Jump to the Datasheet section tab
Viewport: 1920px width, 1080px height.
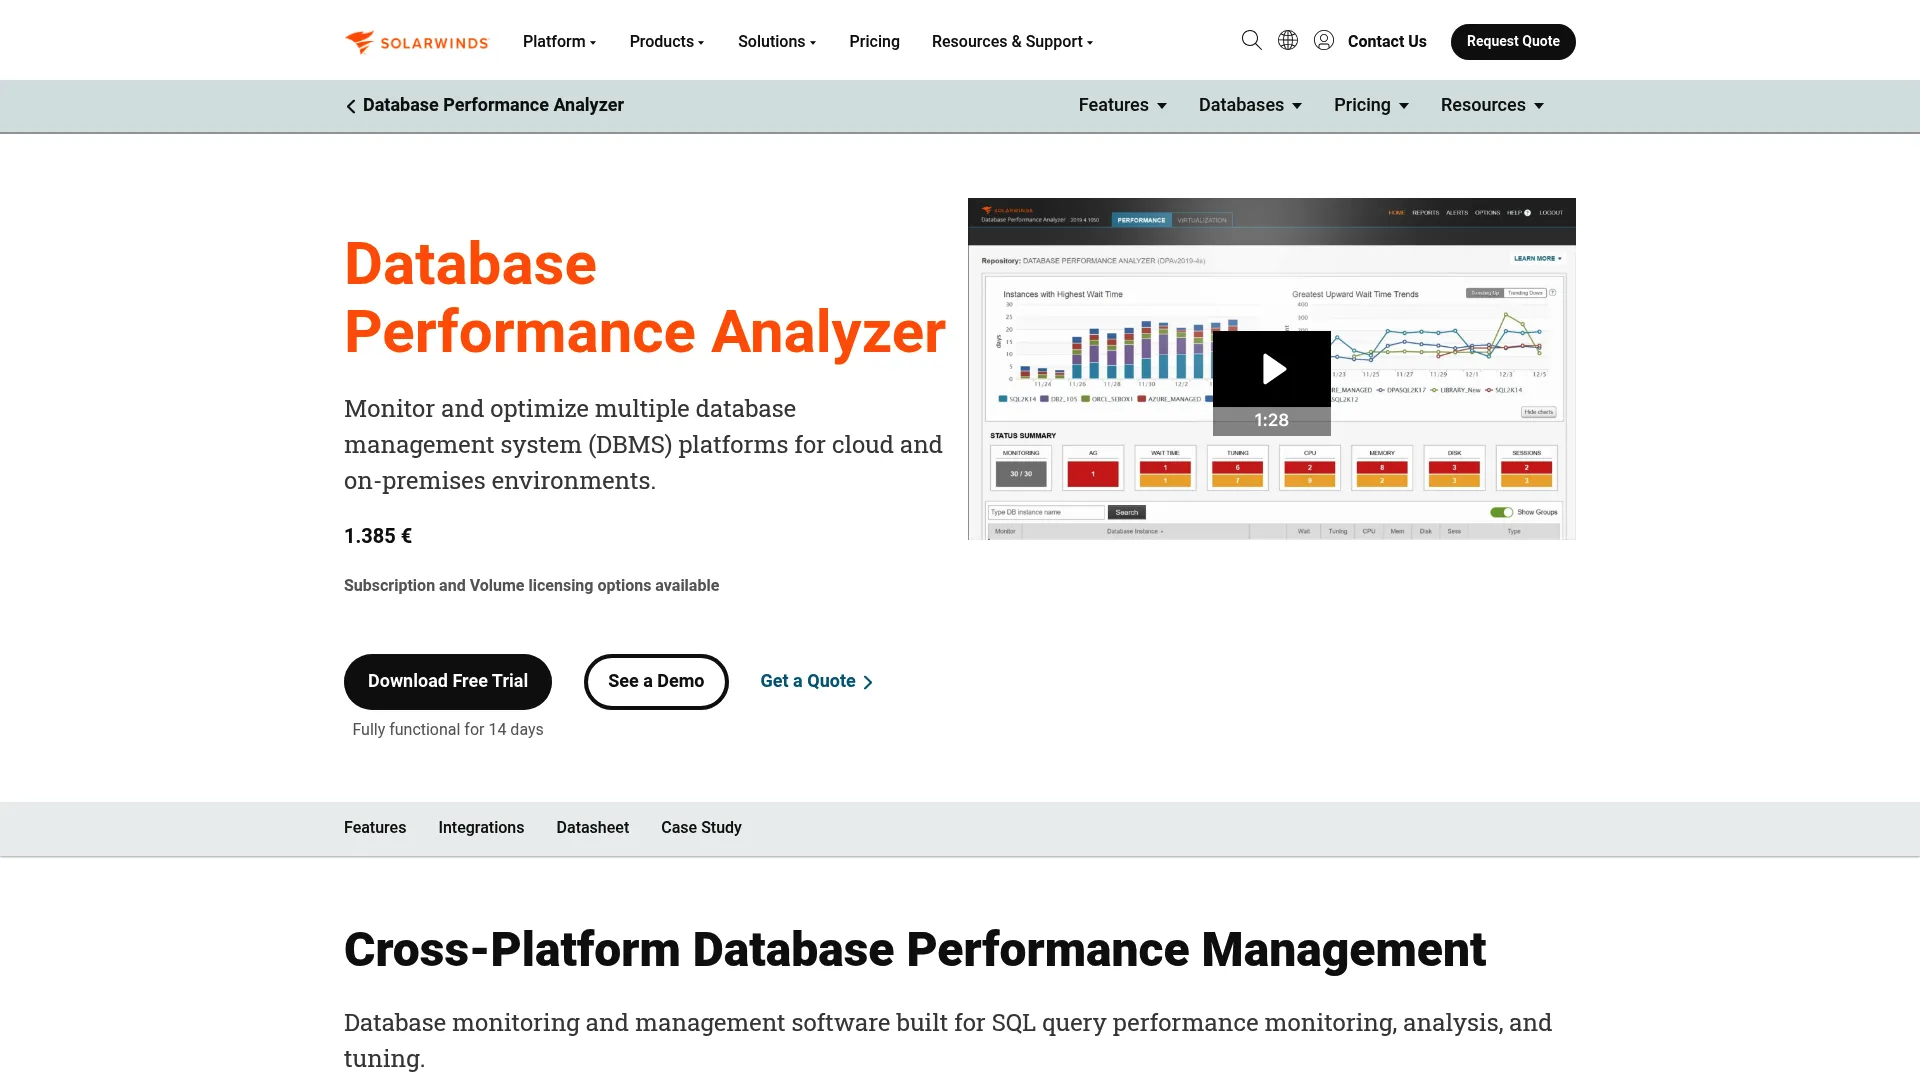click(593, 828)
